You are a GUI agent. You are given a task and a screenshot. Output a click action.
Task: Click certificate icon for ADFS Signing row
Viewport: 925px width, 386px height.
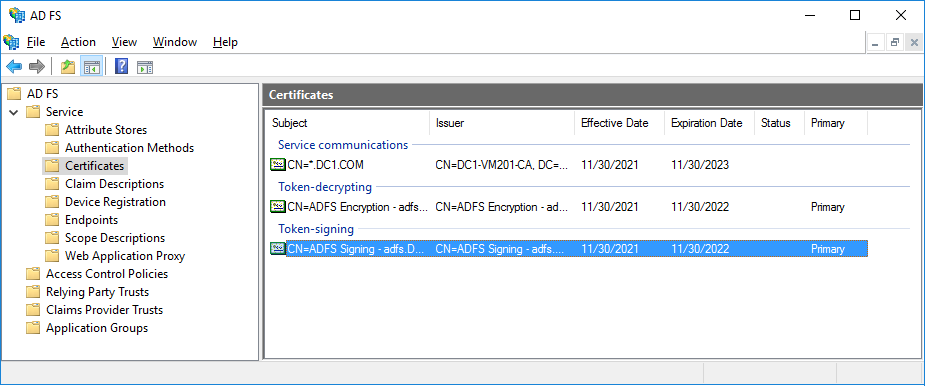(277, 249)
